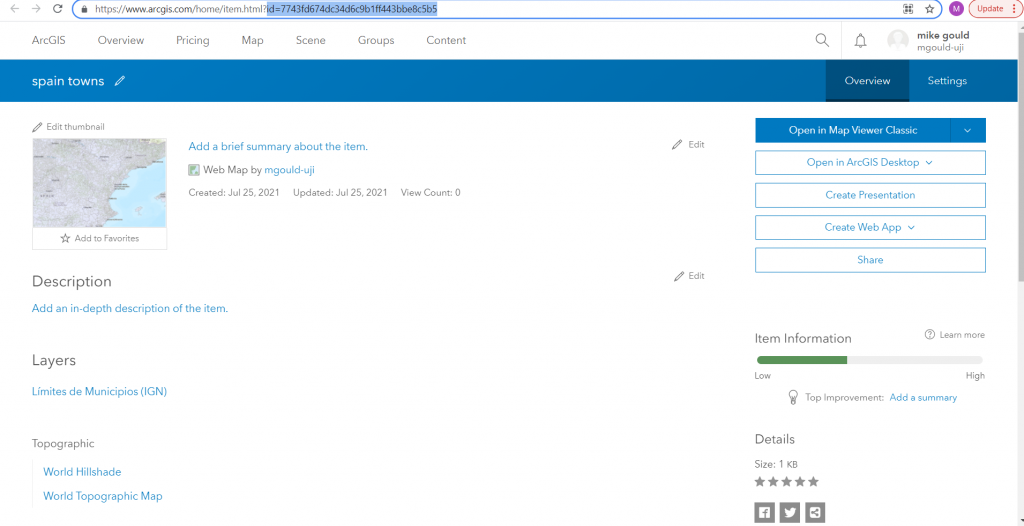
Task: Rate the item with the first star
Action: click(760, 482)
